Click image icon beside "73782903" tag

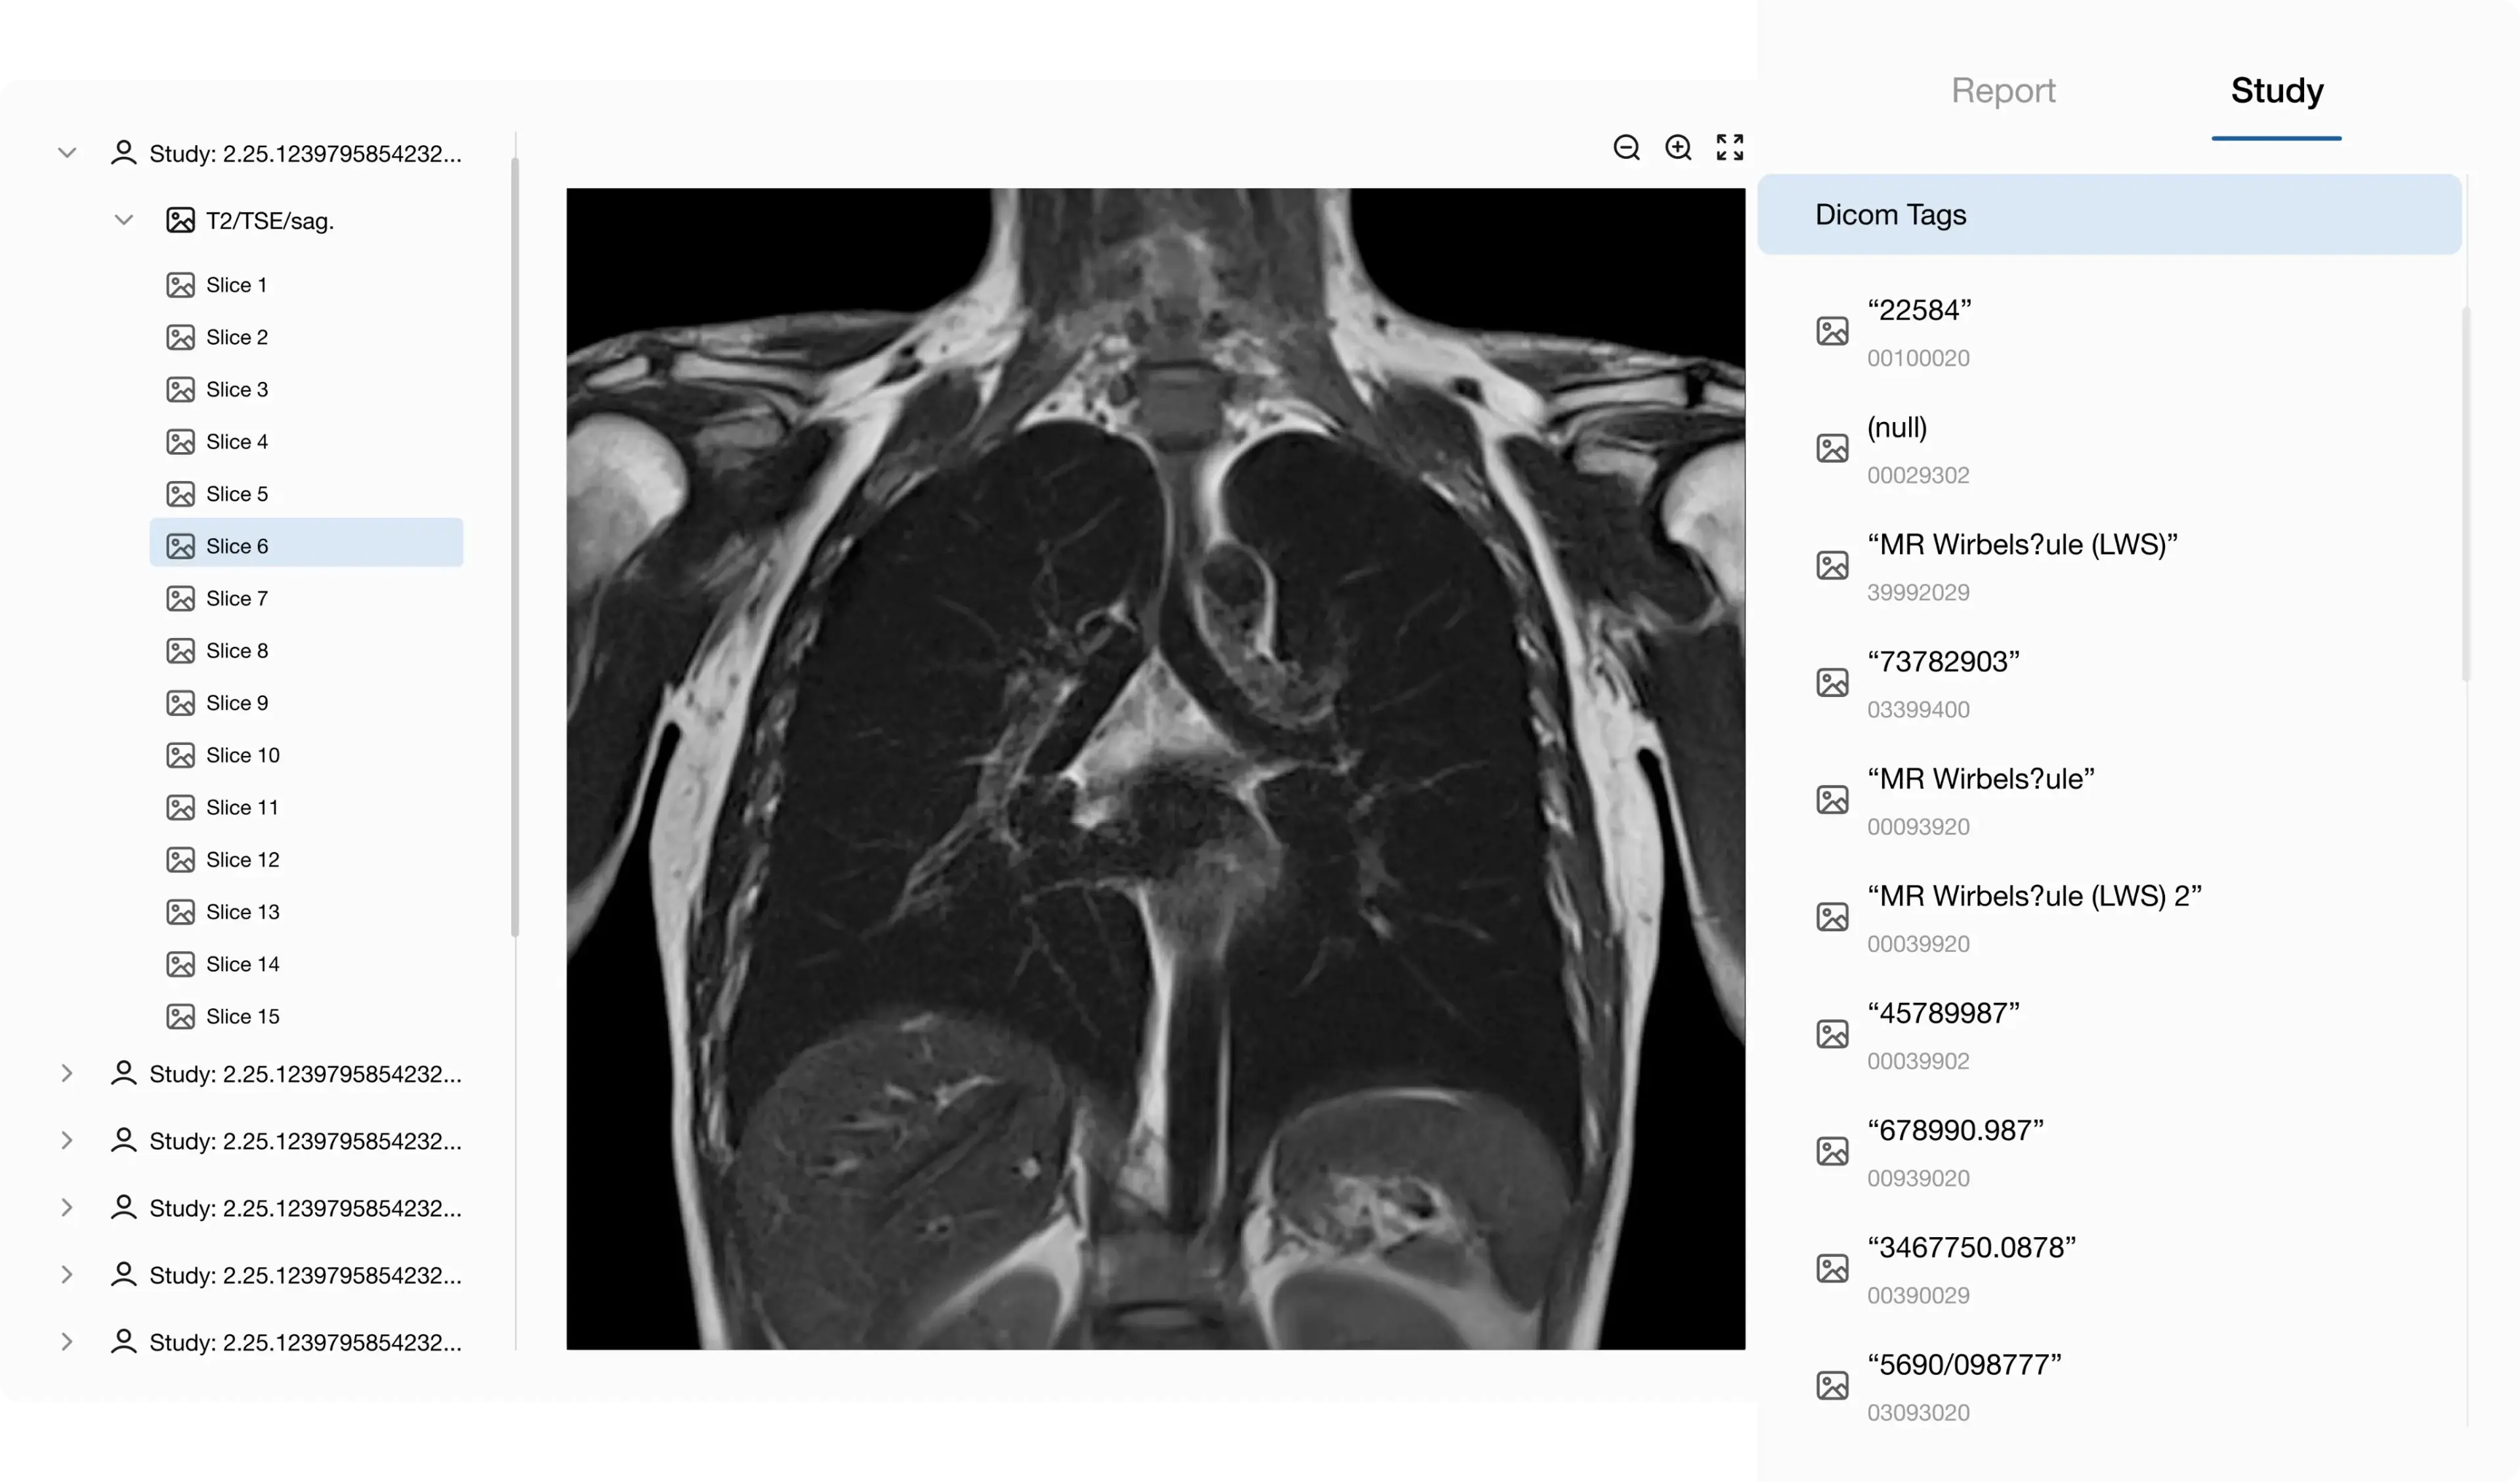[x=1832, y=683]
